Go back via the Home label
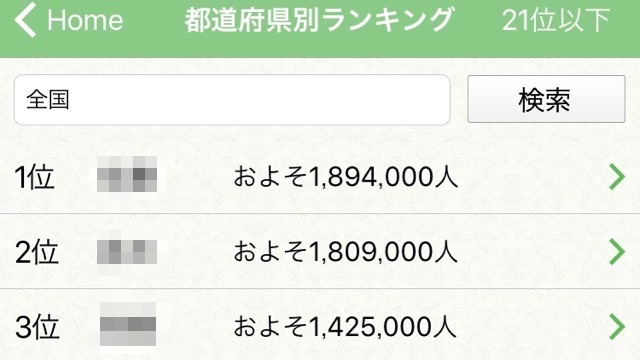 85,20
